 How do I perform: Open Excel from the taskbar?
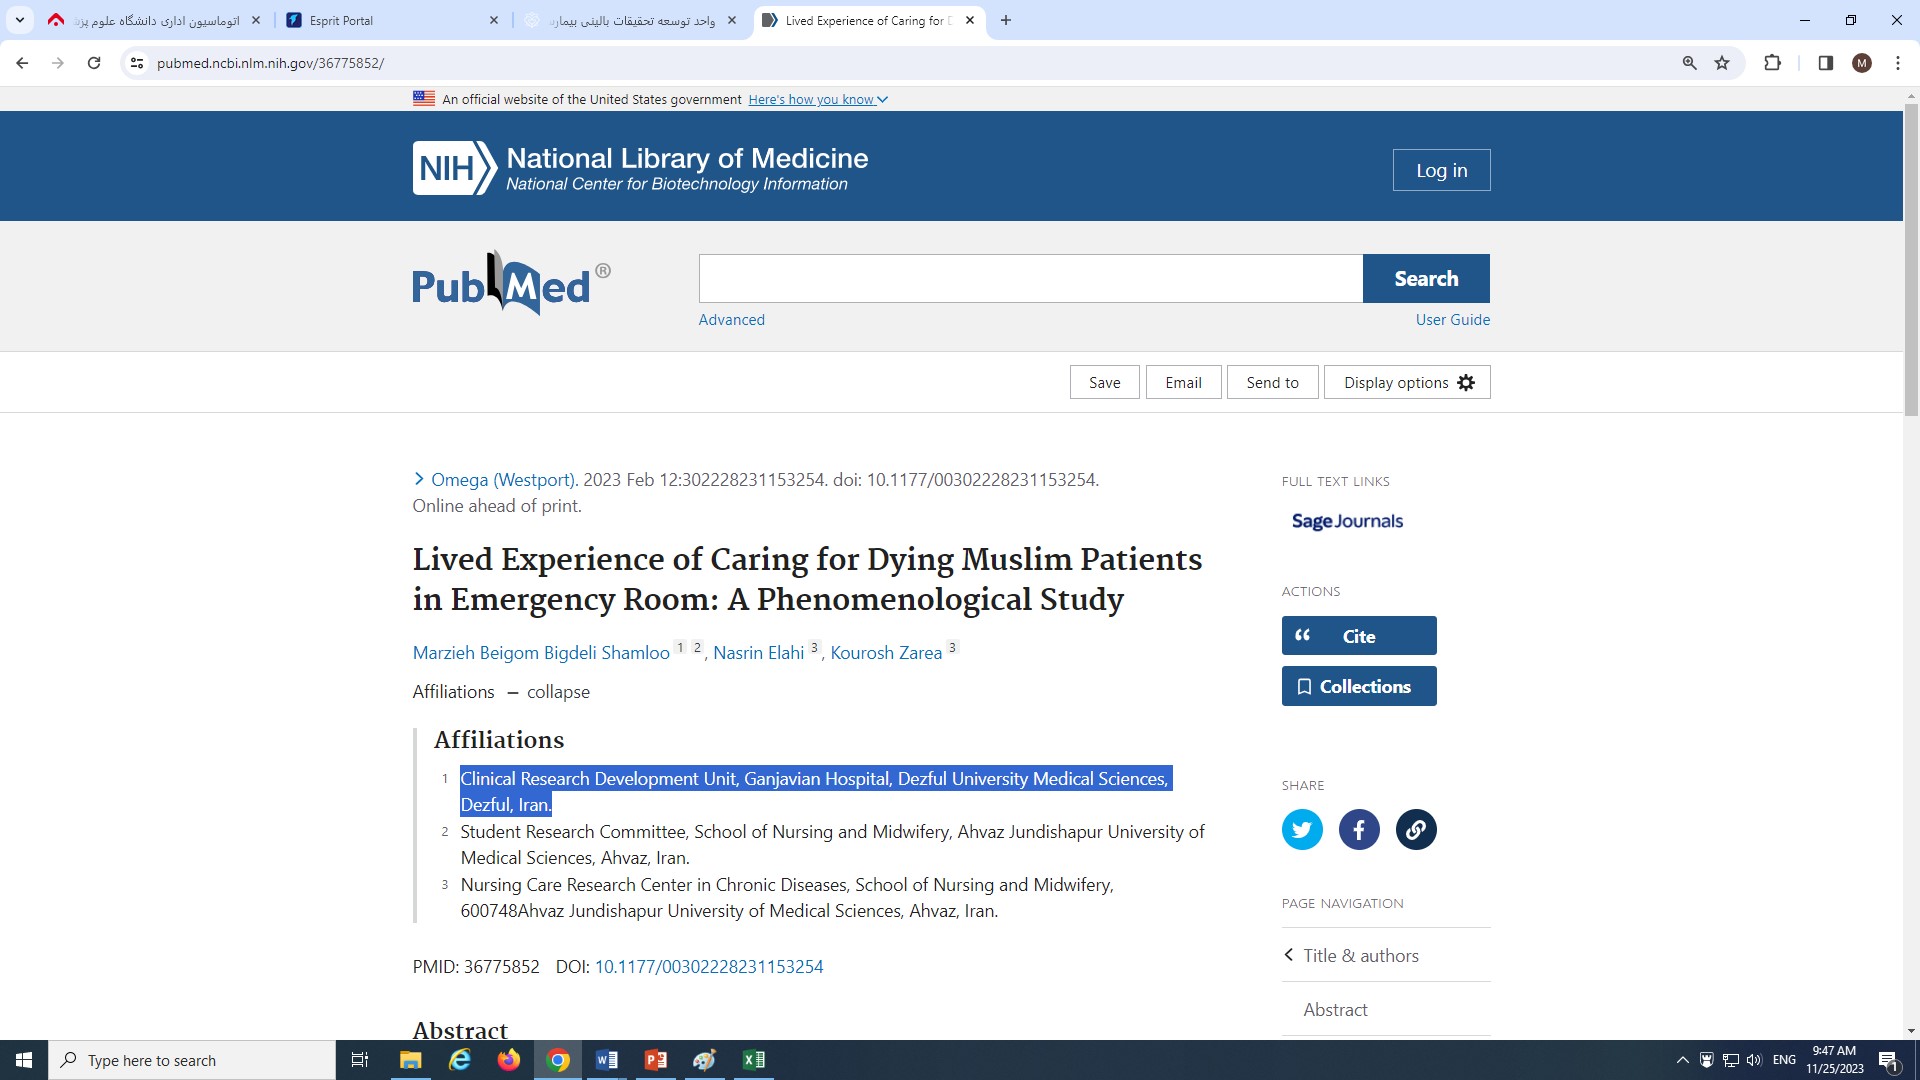click(x=754, y=1060)
